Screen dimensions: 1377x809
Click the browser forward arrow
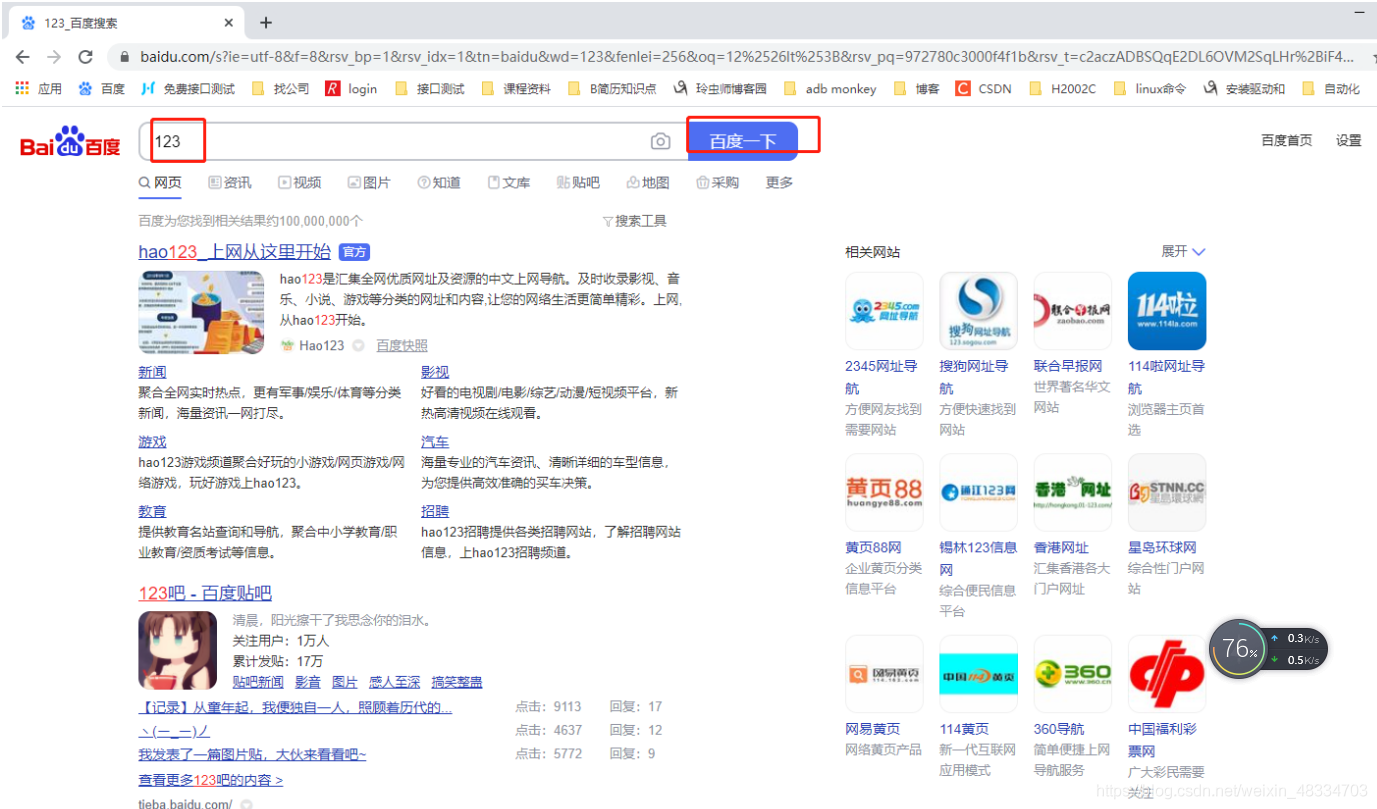(x=53, y=57)
